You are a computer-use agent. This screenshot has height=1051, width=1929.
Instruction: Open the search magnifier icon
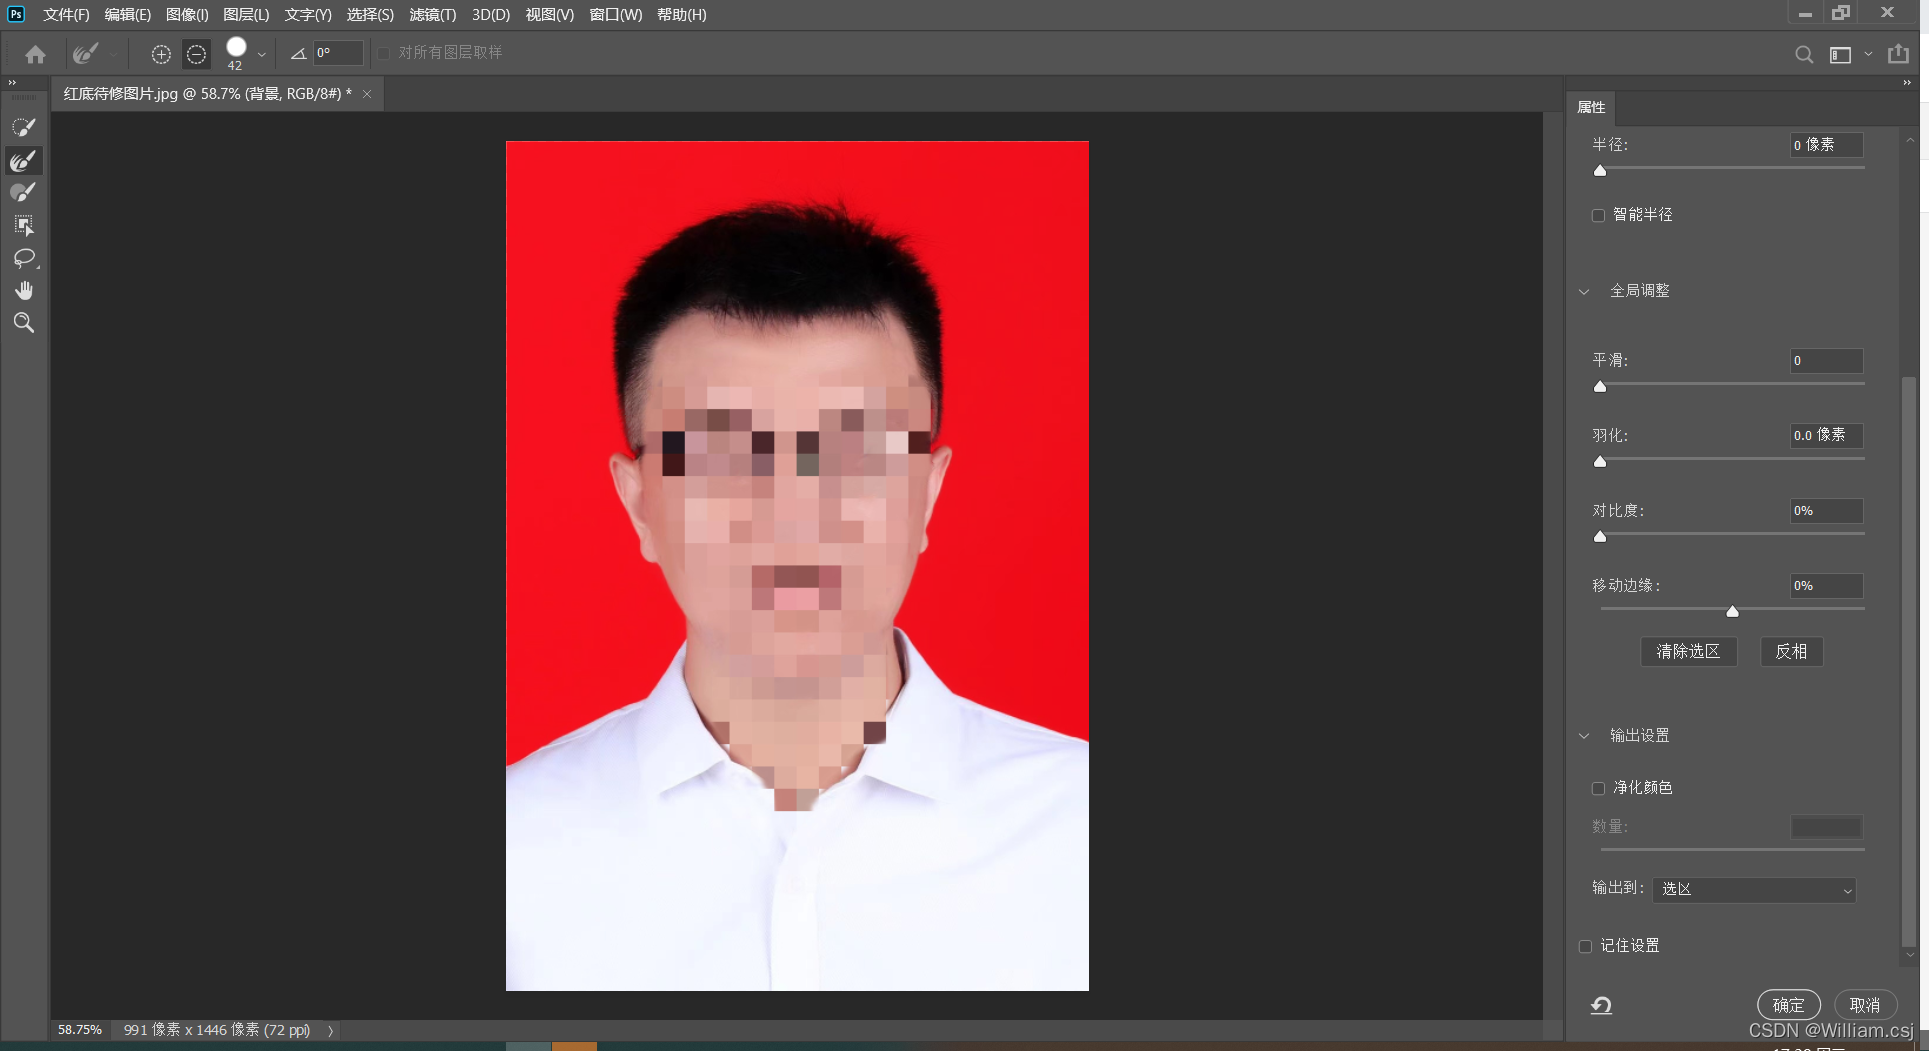point(1803,55)
